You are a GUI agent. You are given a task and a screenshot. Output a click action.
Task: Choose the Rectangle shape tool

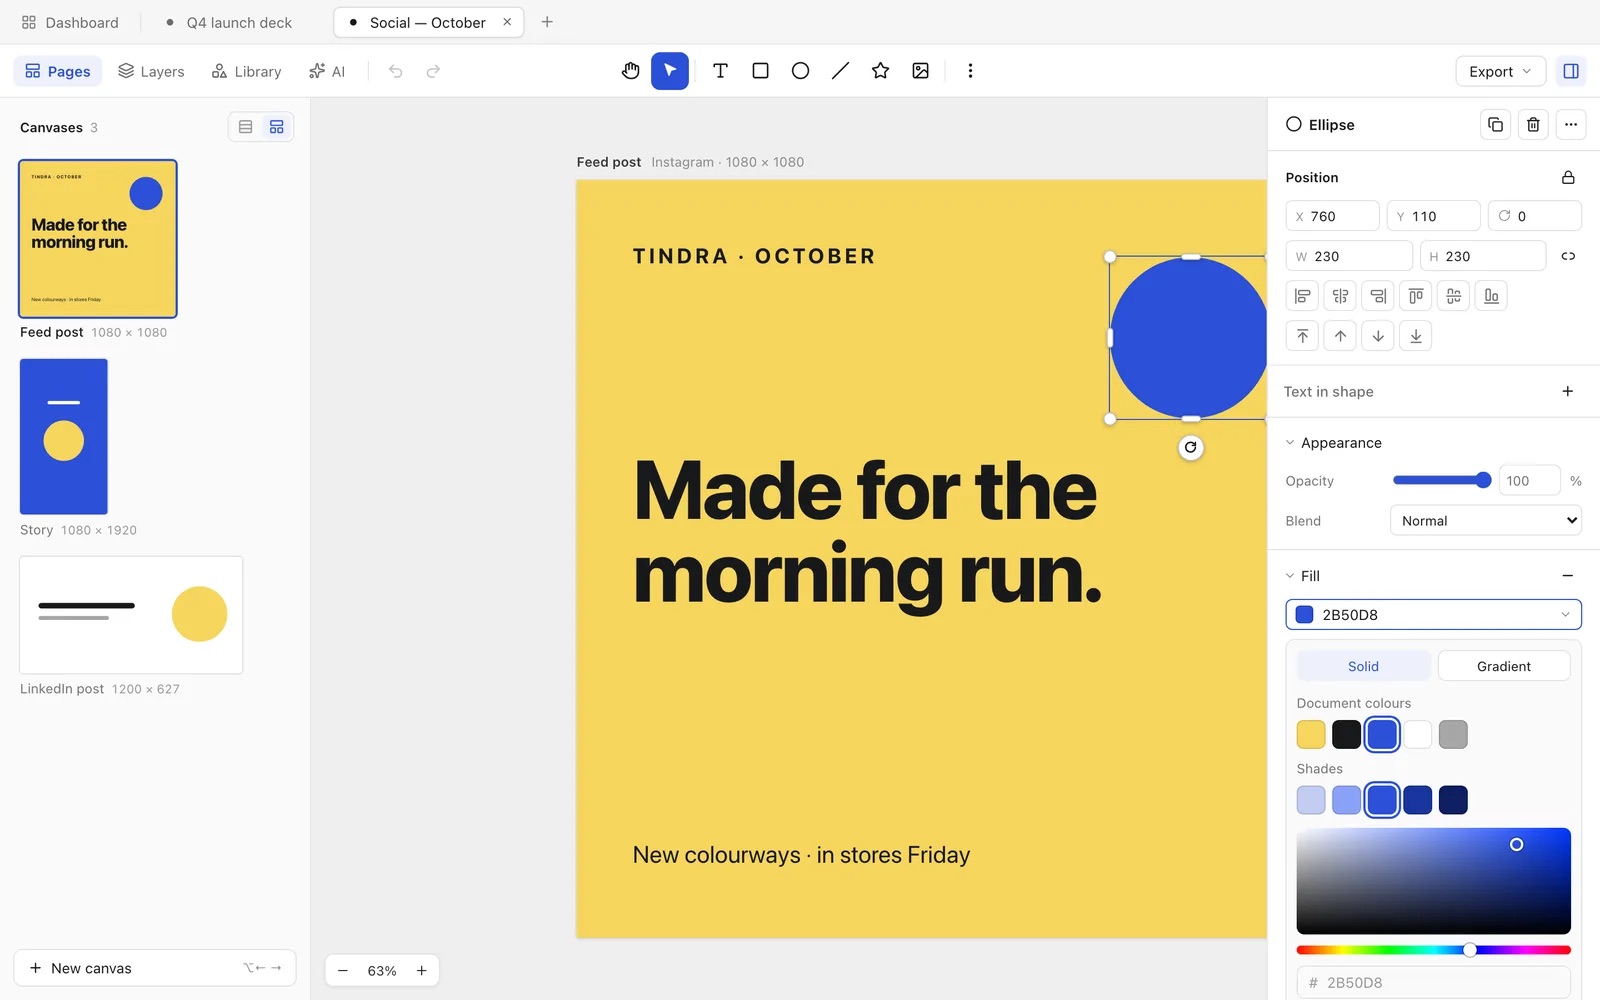click(x=760, y=71)
